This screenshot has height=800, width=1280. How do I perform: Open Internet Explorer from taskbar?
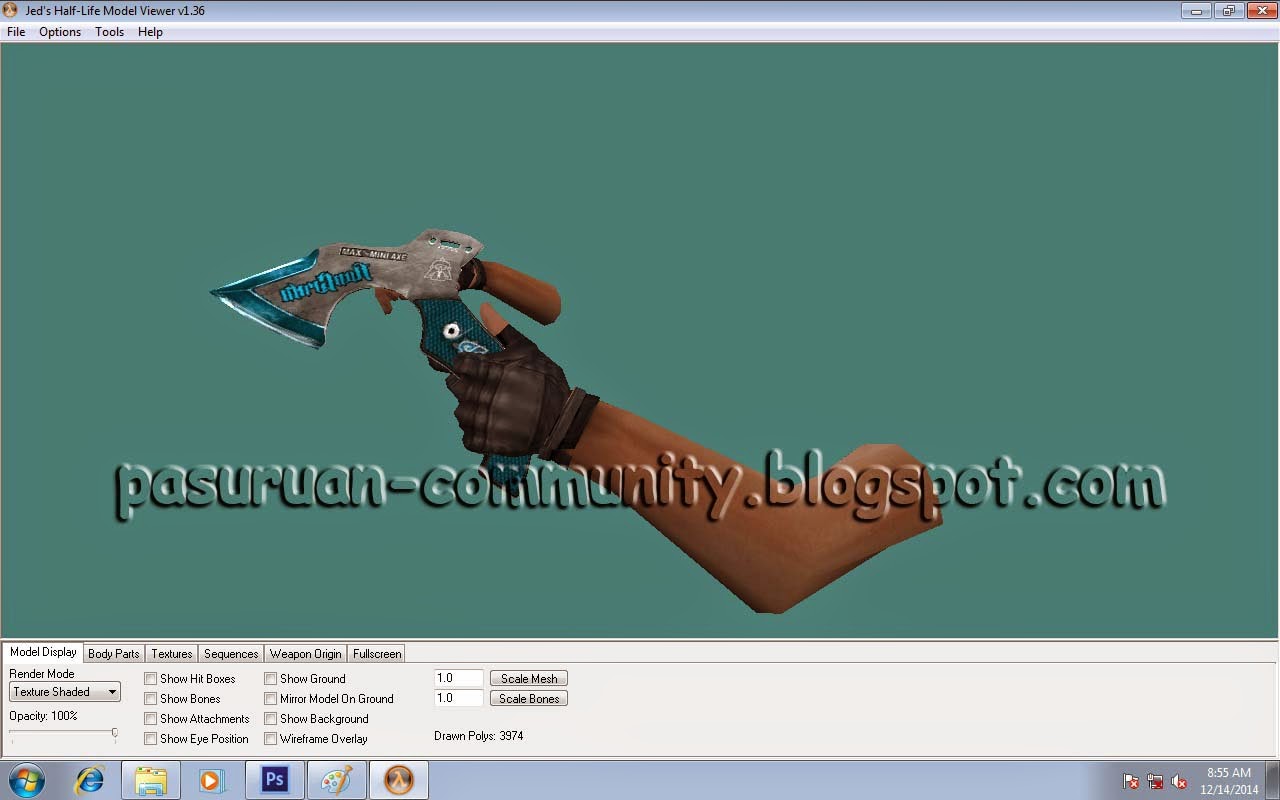pyautogui.click(x=90, y=780)
